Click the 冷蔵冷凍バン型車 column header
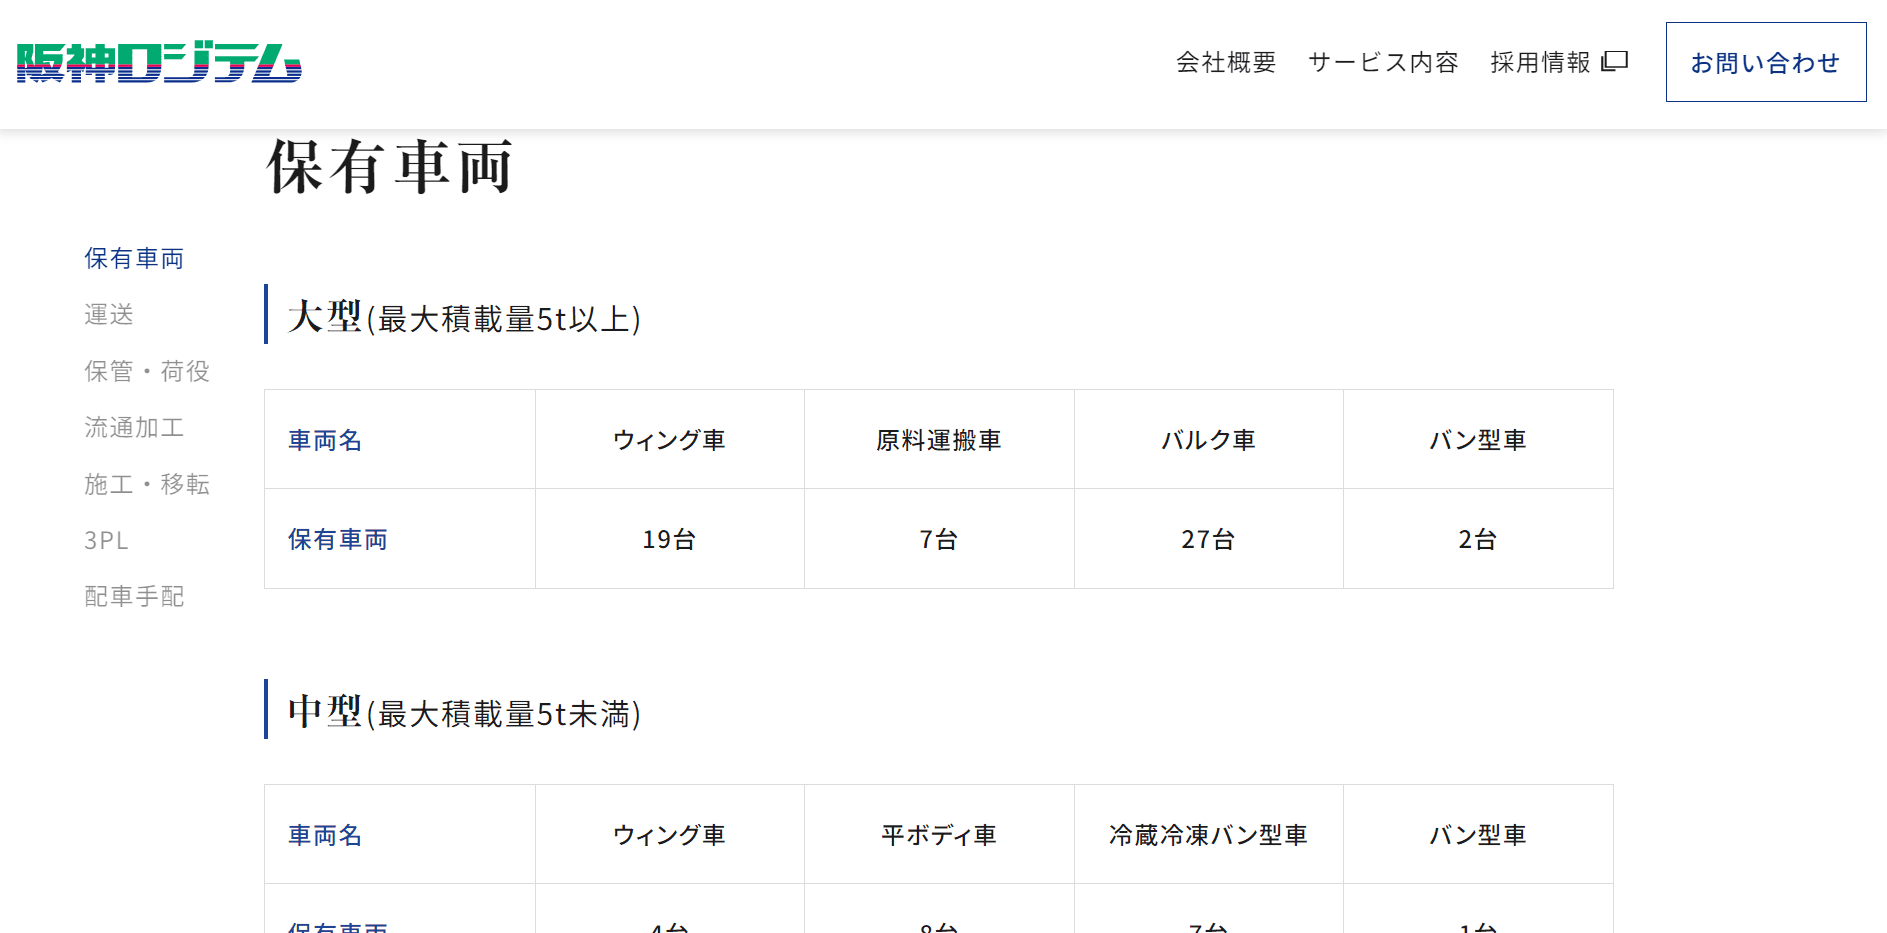The height and width of the screenshot is (933, 1887). pos(1208,835)
